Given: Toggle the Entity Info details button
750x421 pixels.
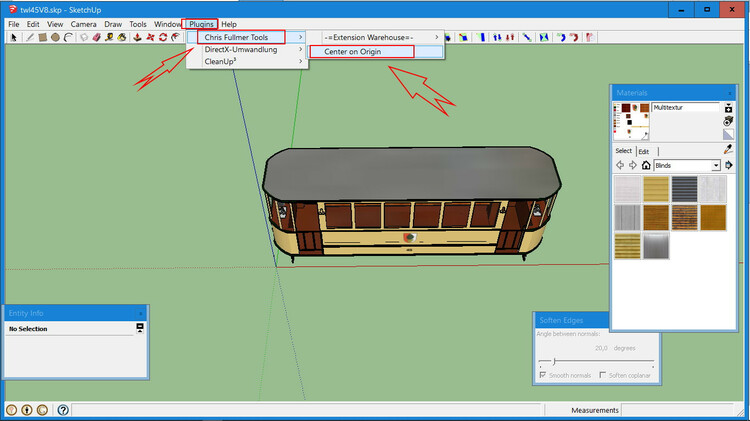Looking at the screenshot, I should pos(140,328).
